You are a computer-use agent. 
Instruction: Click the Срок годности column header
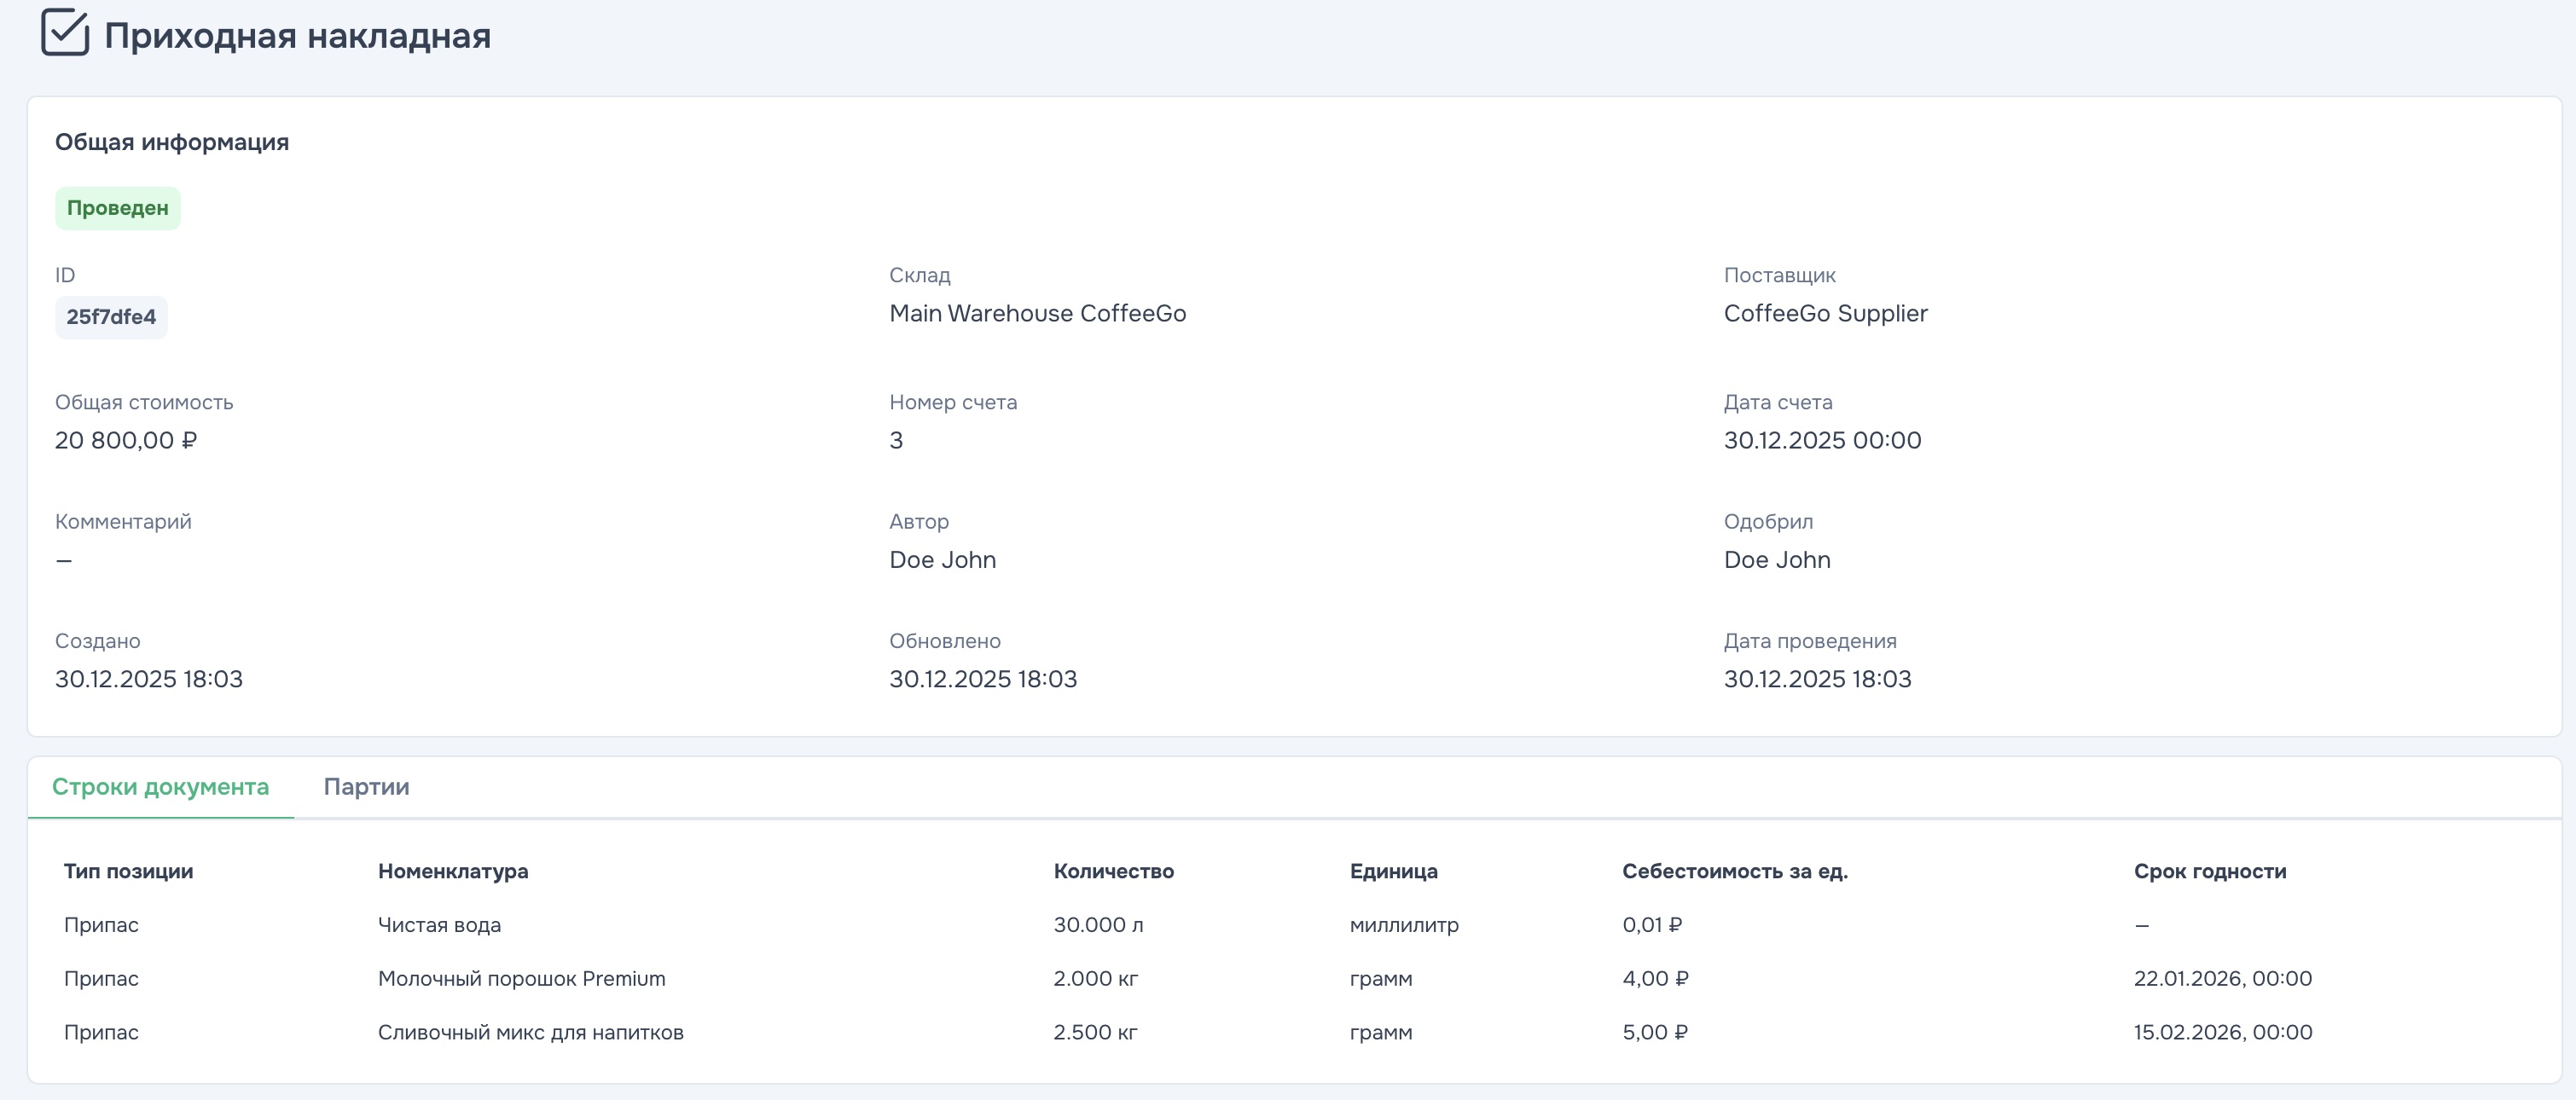(2209, 871)
